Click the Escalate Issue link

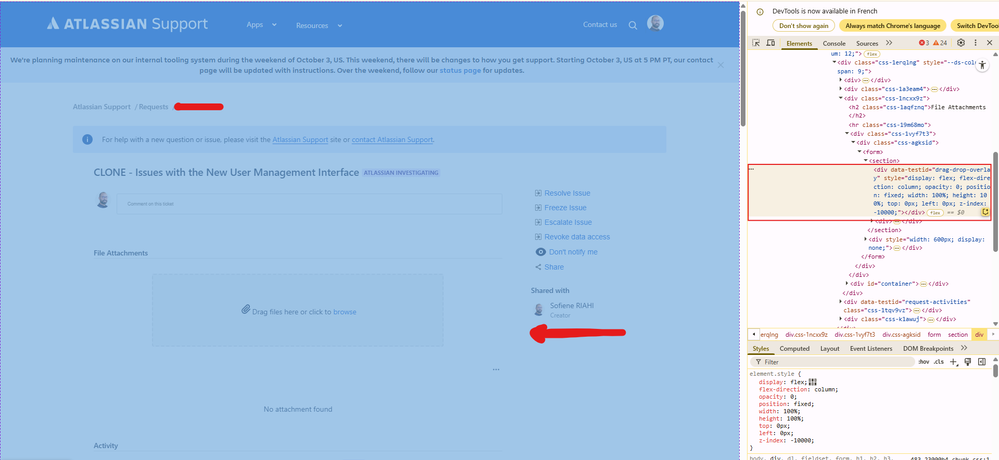click(568, 222)
